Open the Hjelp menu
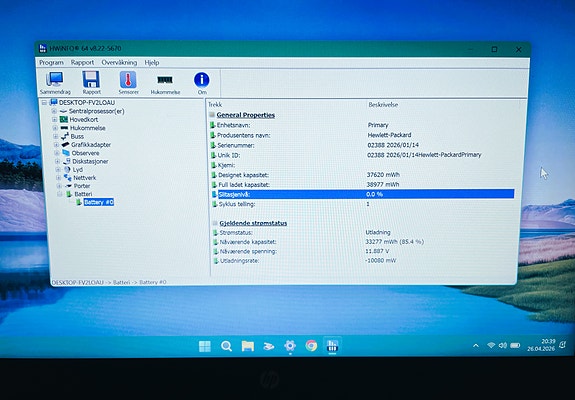The height and width of the screenshot is (400, 575). [x=151, y=62]
